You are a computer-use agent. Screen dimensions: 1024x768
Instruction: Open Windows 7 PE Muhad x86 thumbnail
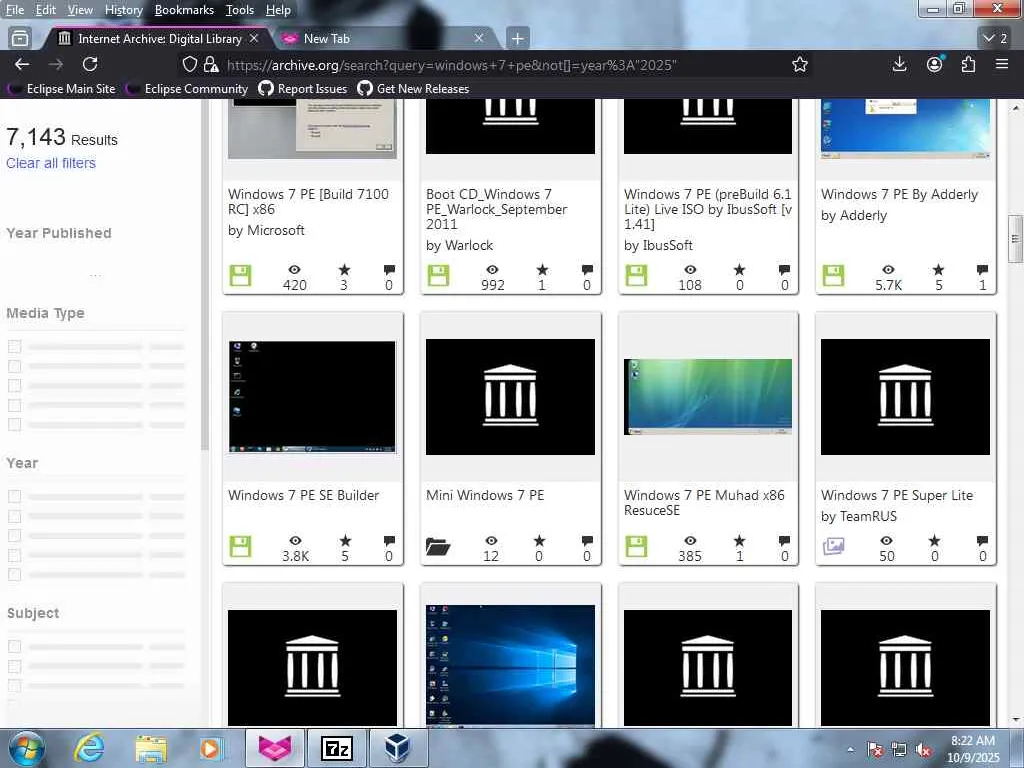point(708,397)
